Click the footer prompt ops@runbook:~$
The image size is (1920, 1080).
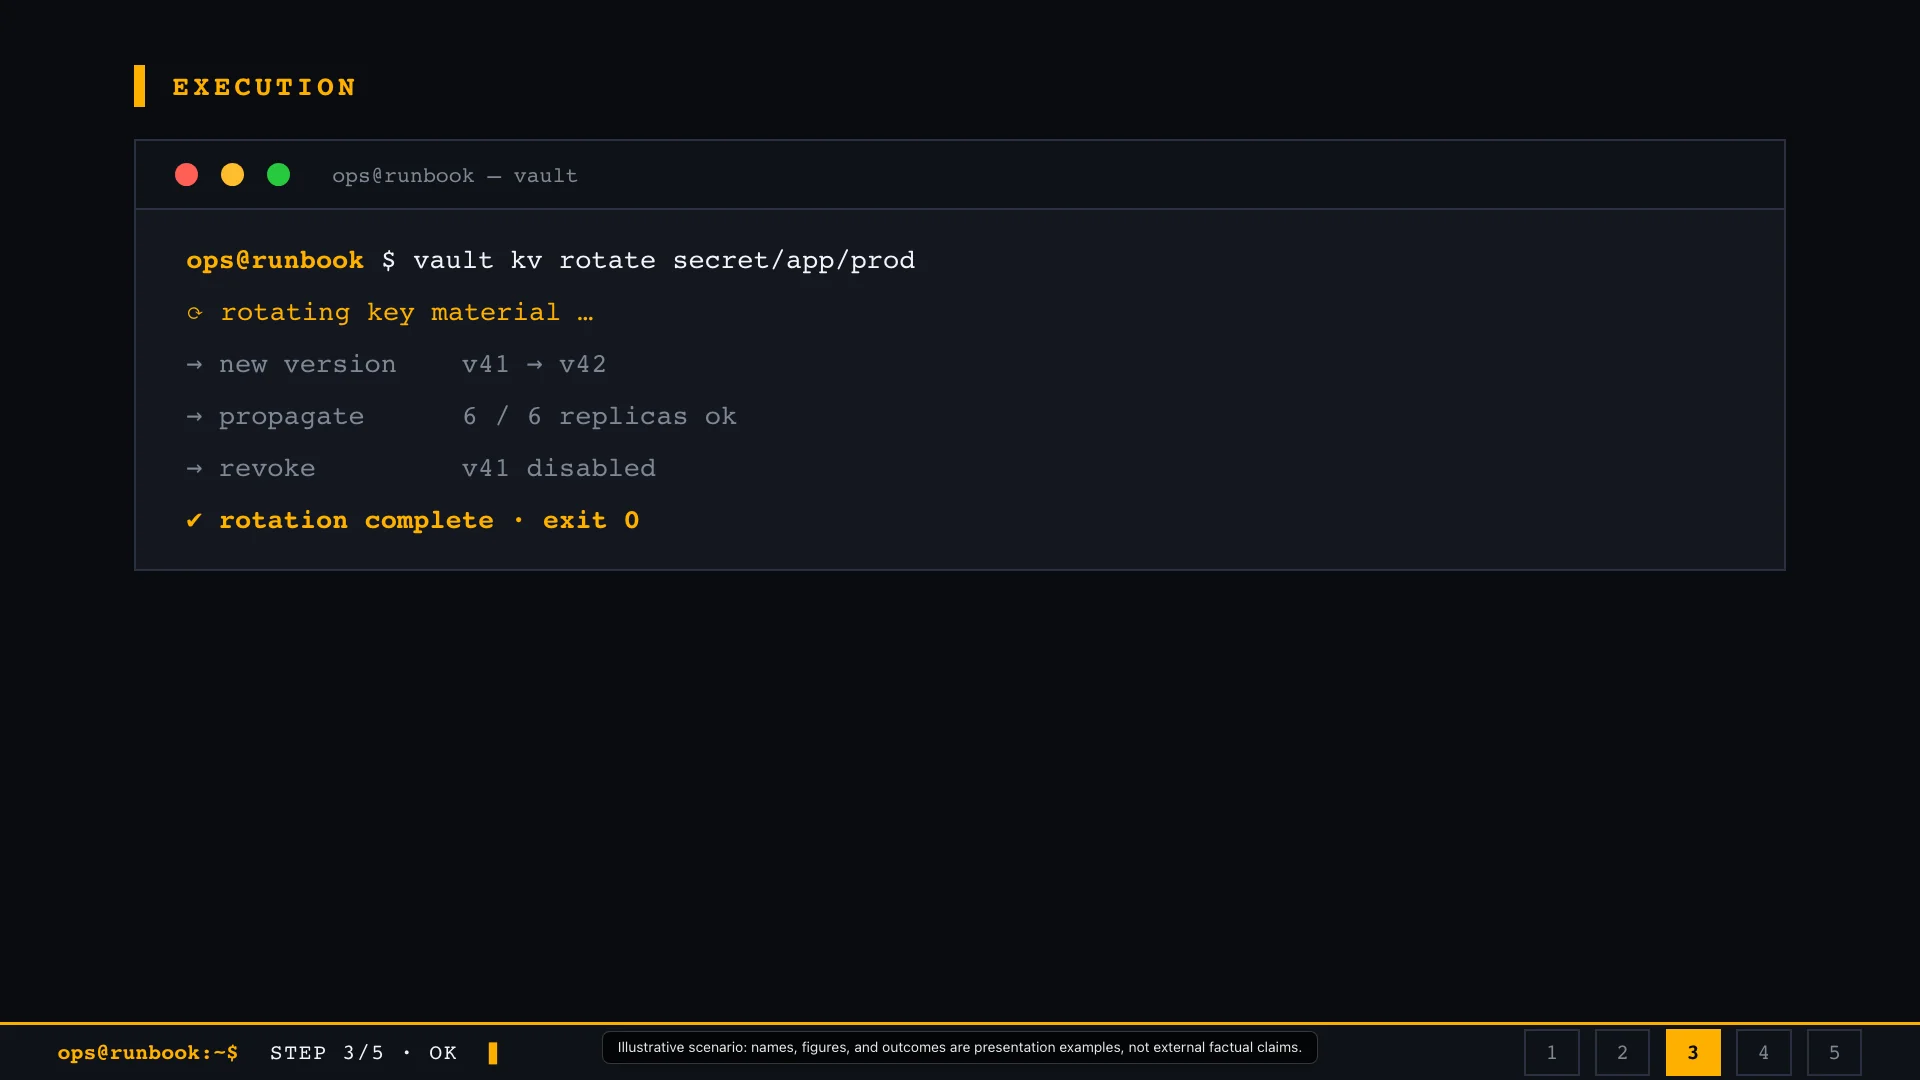(x=148, y=1053)
